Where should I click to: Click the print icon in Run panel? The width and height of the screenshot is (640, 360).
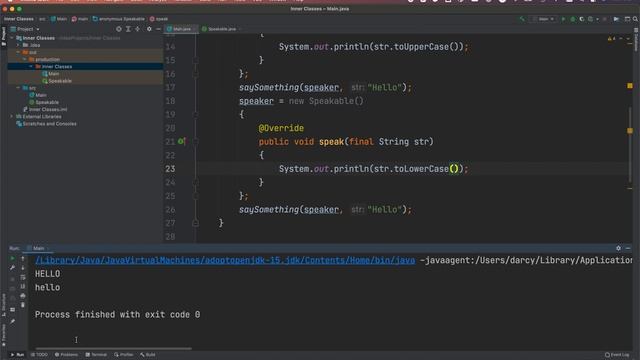click(x=23, y=296)
